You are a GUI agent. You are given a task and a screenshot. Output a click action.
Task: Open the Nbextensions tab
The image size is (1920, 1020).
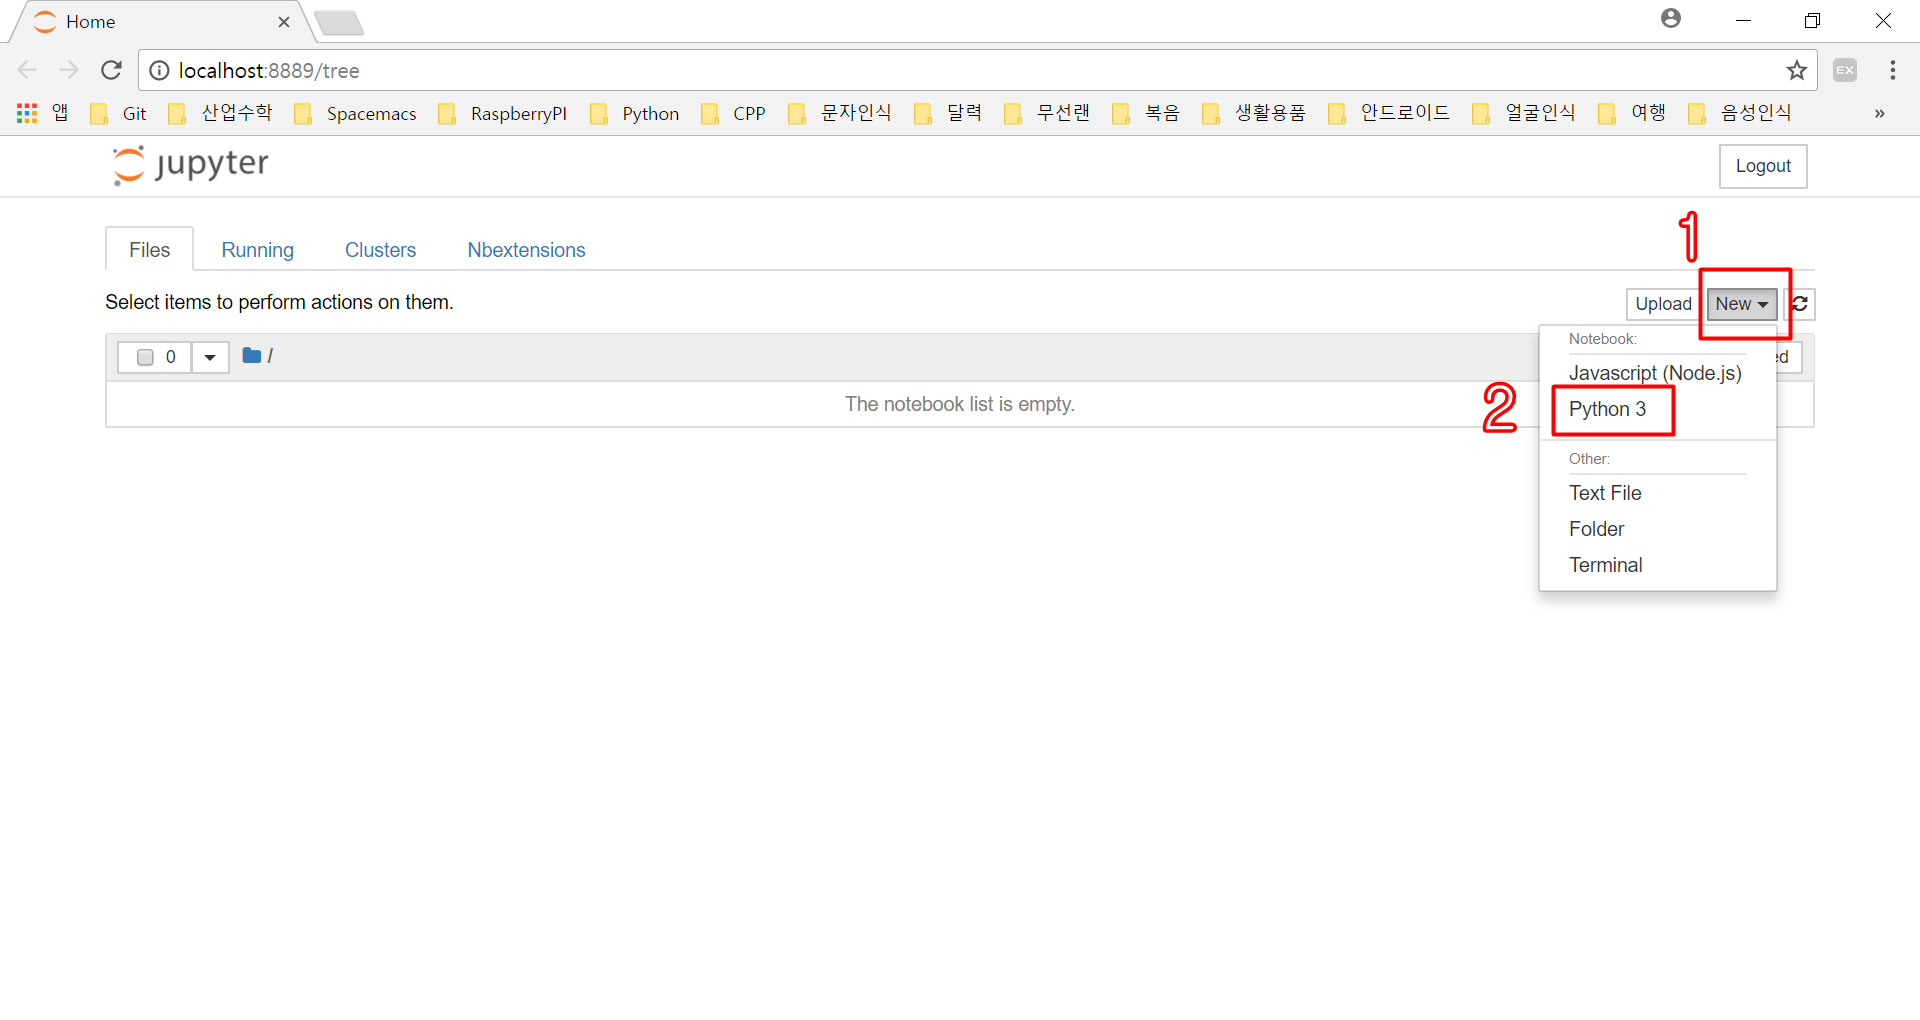click(x=526, y=250)
